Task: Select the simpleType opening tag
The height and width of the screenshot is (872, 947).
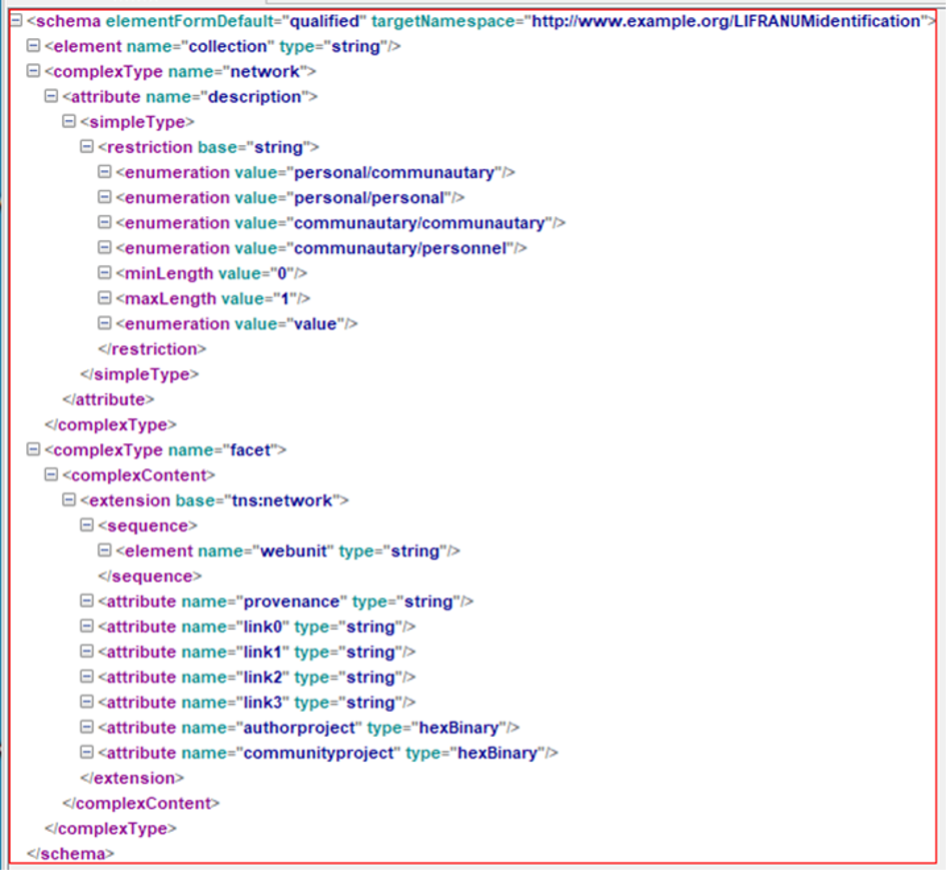Action: [137, 122]
